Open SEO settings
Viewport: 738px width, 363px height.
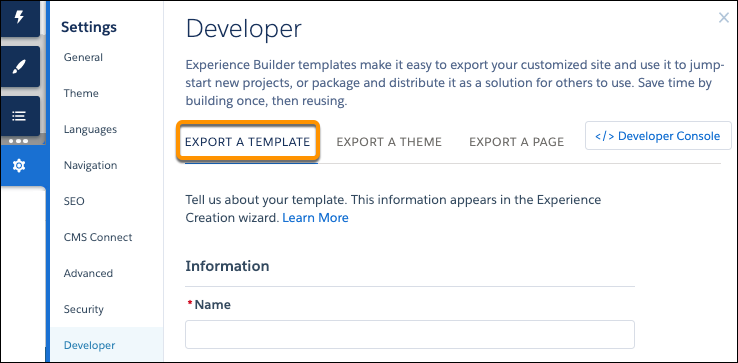(x=74, y=201)
